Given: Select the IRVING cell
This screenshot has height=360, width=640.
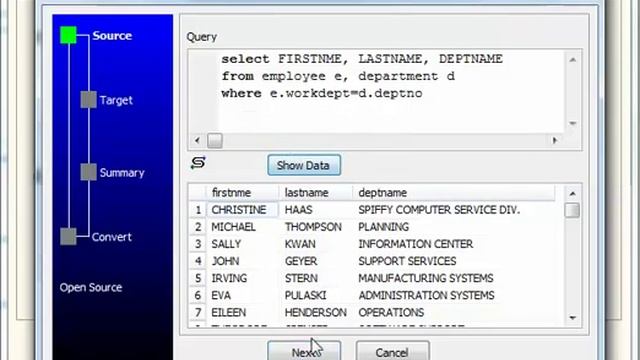Looking at the screenshot, I should click(x=242, y=278).
